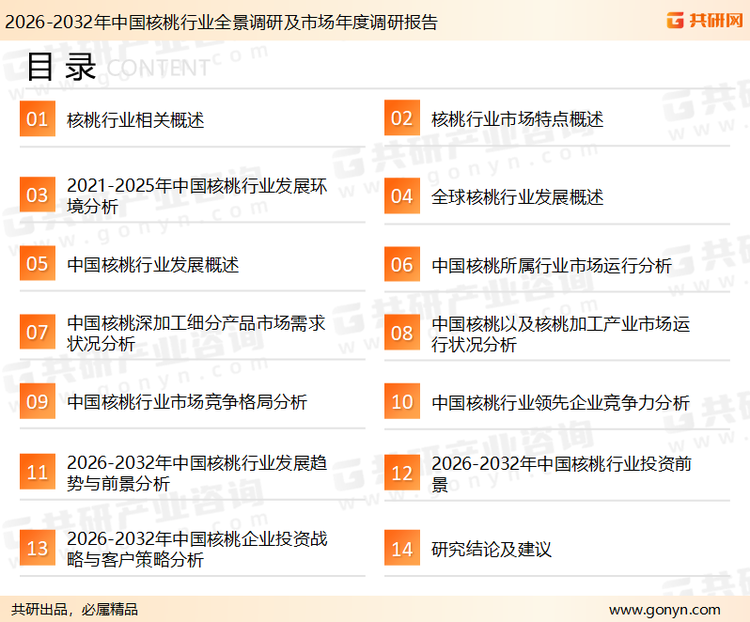750x622 pixels.
Task: Click the orange 07 number badge
Action: click(x=37, y=332)
